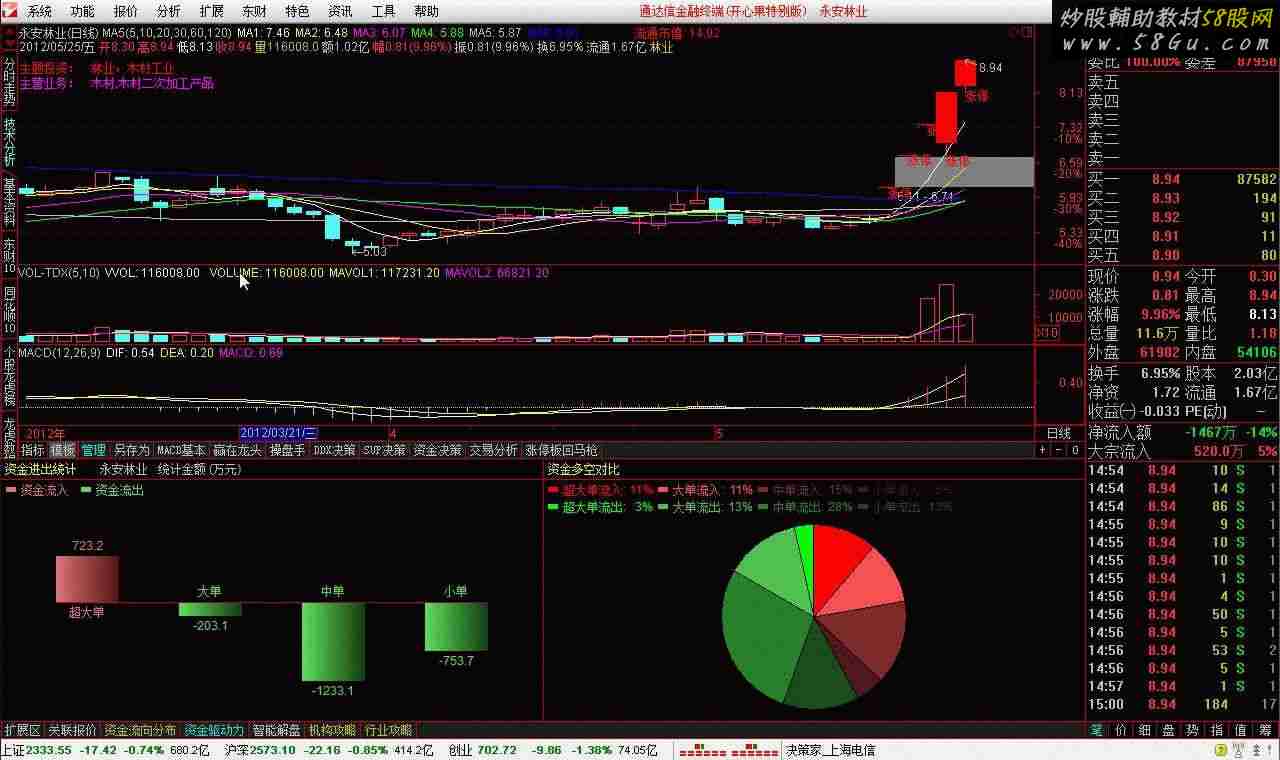Open the 帮助 menu
Image resolution: width=1280 pixels, height=760 pixels.
coord(426,11)
